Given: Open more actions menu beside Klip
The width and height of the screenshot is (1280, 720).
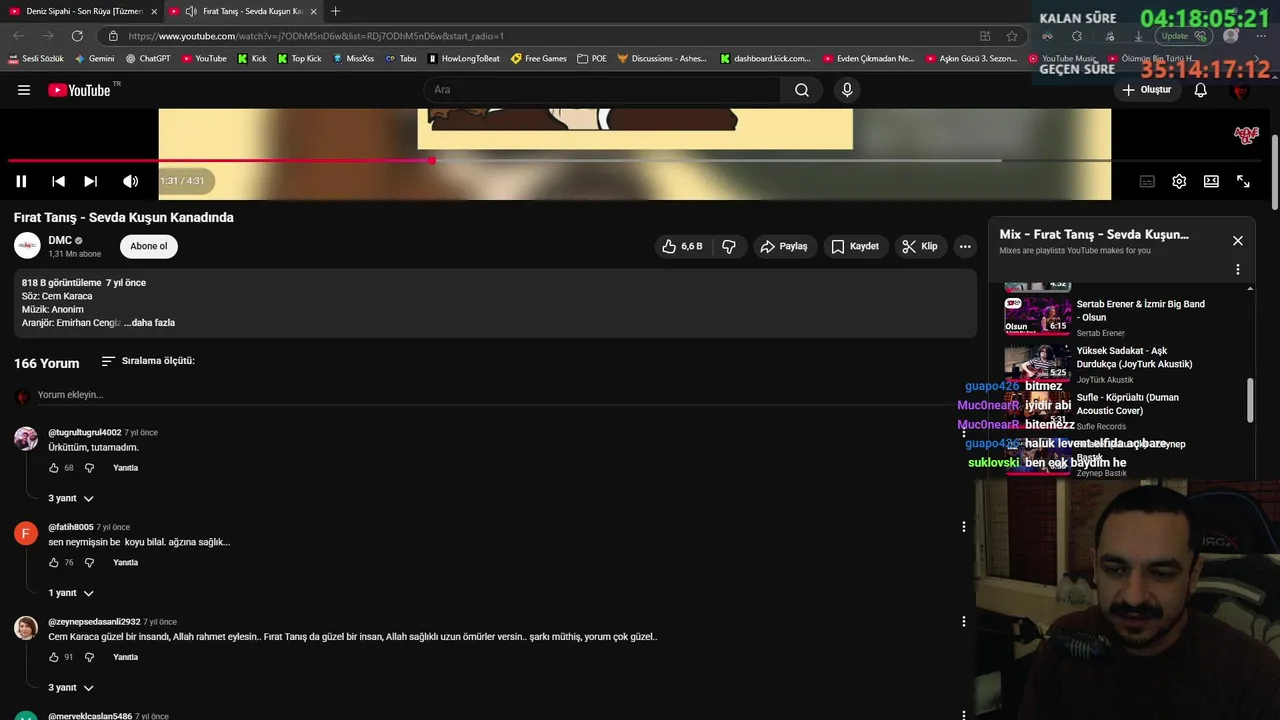Looking at the screenshot, I should tap(965, 246).
